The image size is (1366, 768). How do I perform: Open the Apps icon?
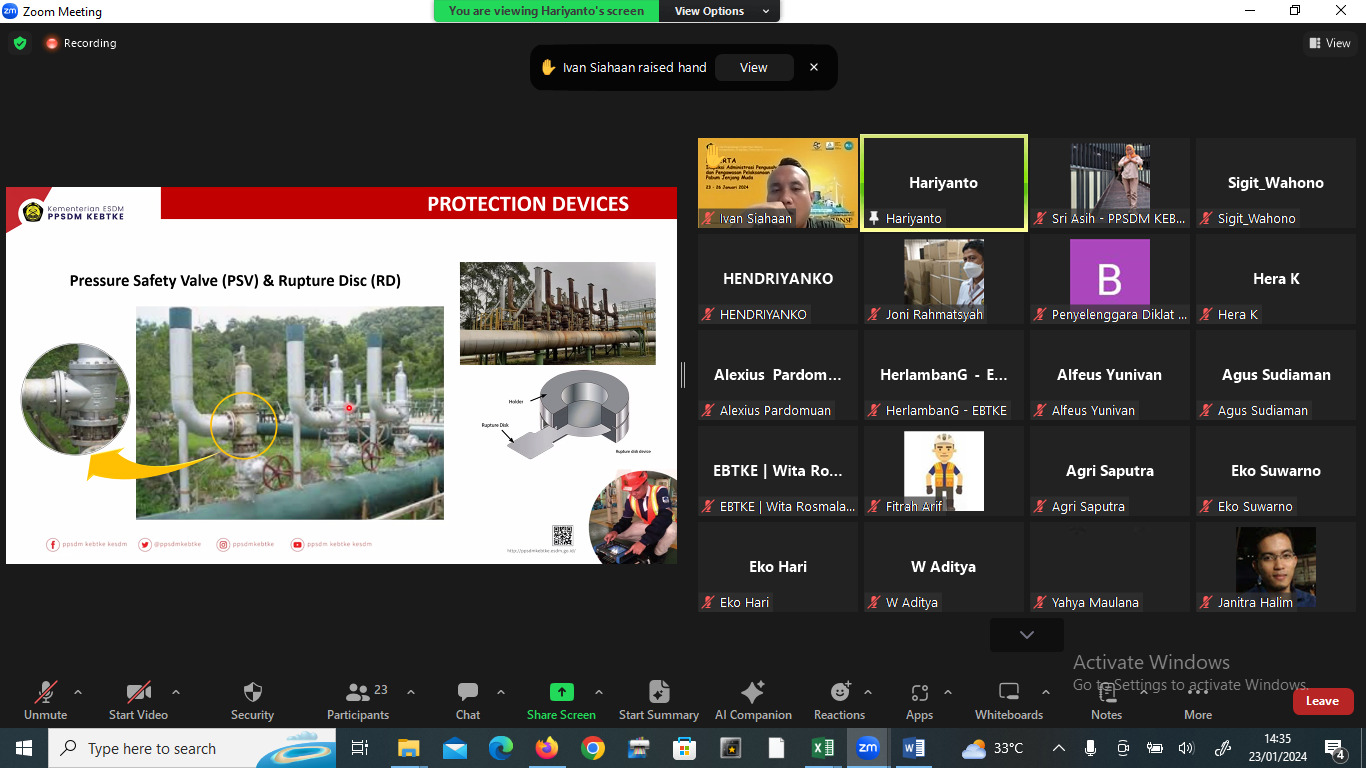[920, 692]
